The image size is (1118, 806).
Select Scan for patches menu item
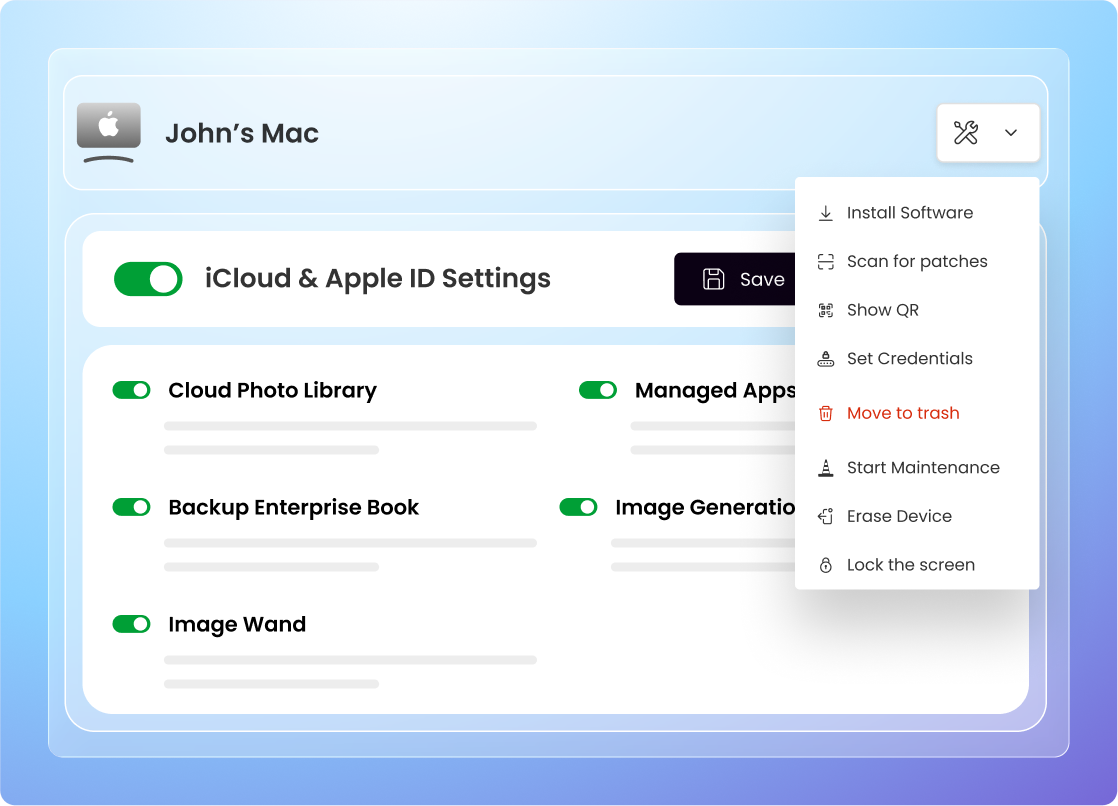916,262
